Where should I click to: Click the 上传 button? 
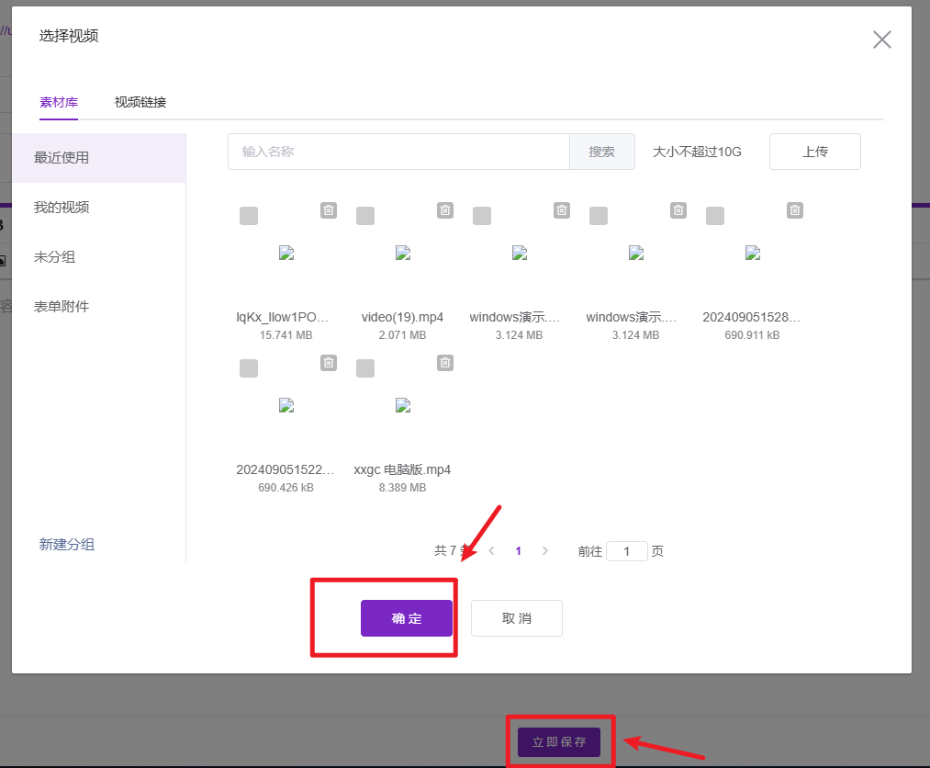[815, 152]
